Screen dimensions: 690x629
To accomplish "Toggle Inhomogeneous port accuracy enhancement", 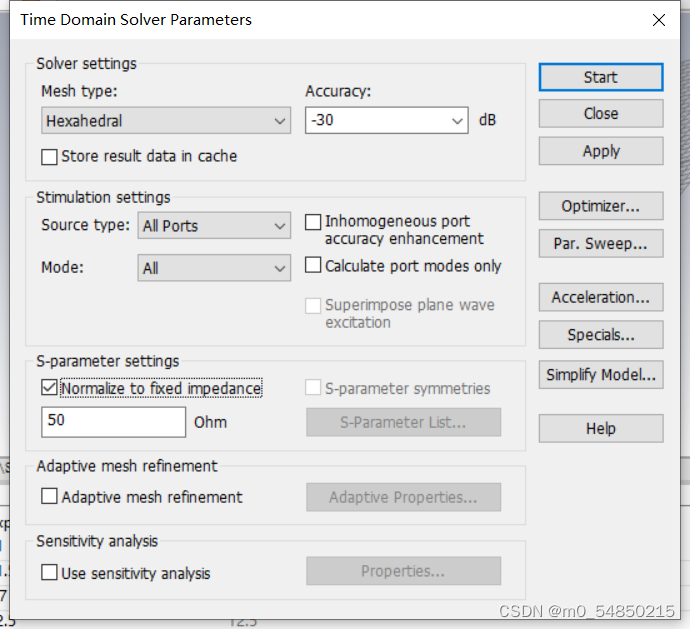I will [x=313, y=222].
